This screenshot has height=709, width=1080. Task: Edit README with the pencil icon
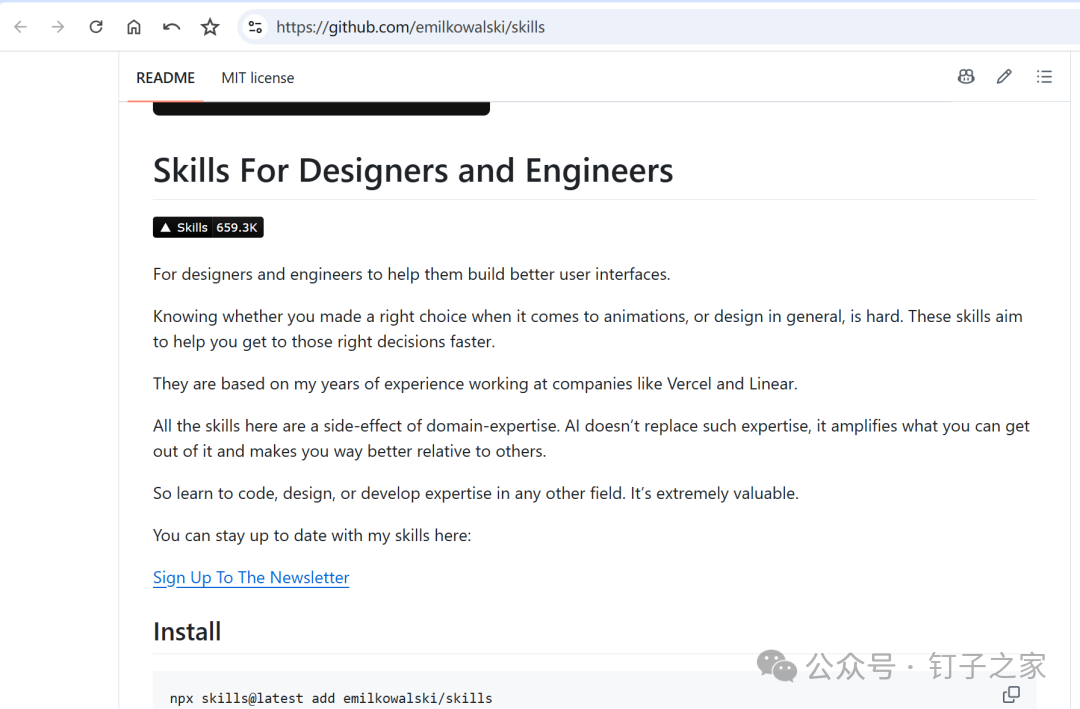click(1004, 76)
